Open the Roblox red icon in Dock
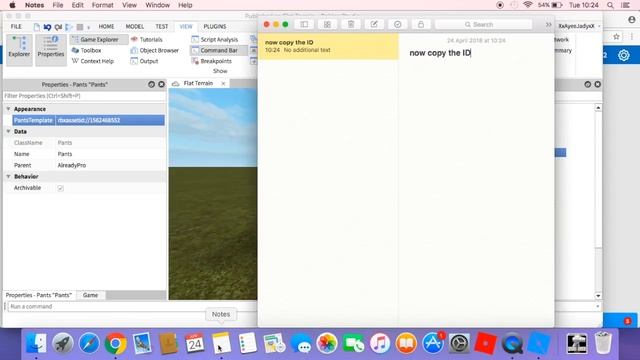The height and width of the screenshot is (360, 640). 485,344
